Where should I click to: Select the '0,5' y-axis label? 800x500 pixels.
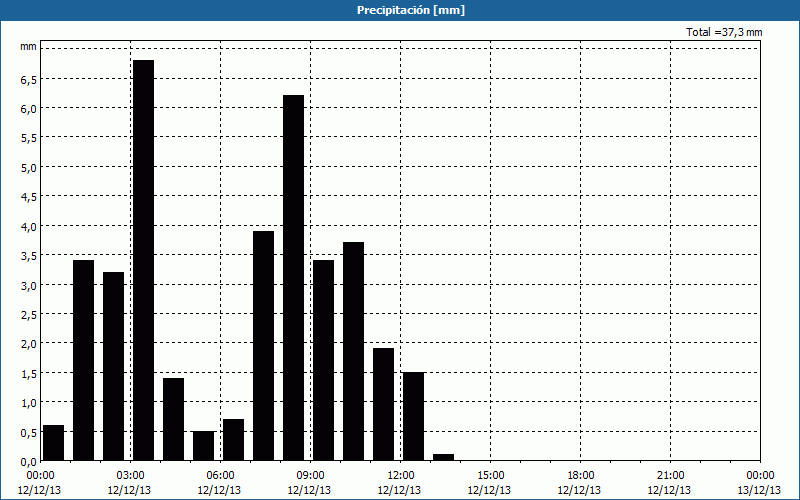pyautogui.click(x=29, y=433)
